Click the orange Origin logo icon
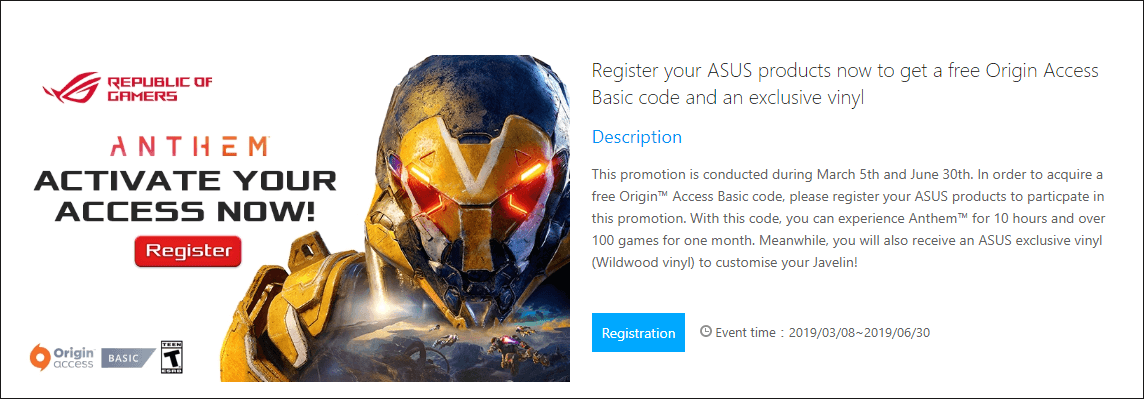This screenshot has width=1144, height=399. click(39, 355)
